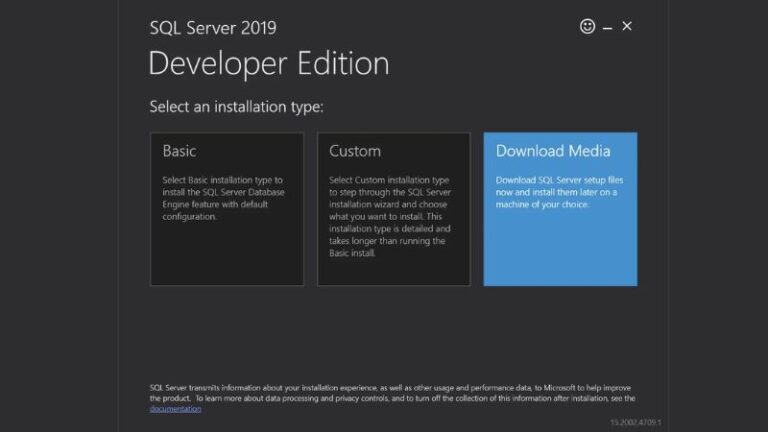Click the 'Developer Edition' heading text

click(269, 64)
